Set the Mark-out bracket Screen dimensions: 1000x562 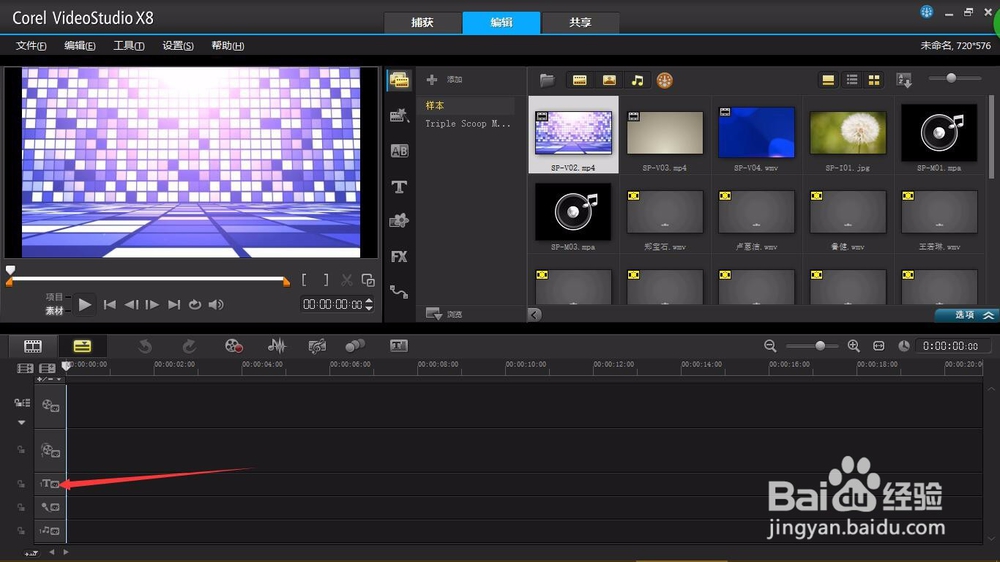[326, 280]
